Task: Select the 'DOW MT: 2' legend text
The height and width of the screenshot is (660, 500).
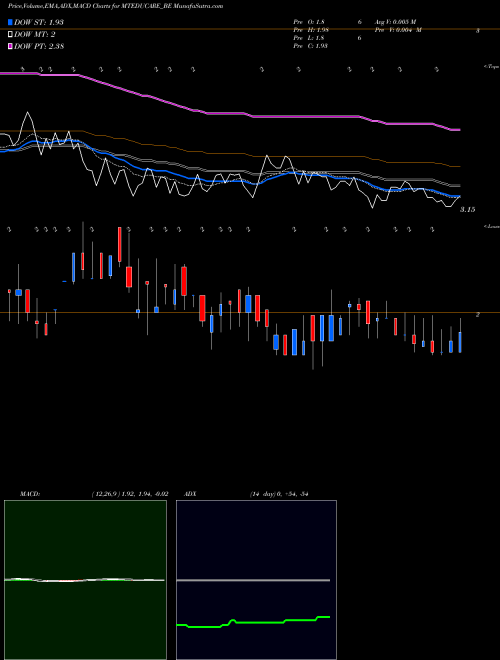Action: point(35,35)
